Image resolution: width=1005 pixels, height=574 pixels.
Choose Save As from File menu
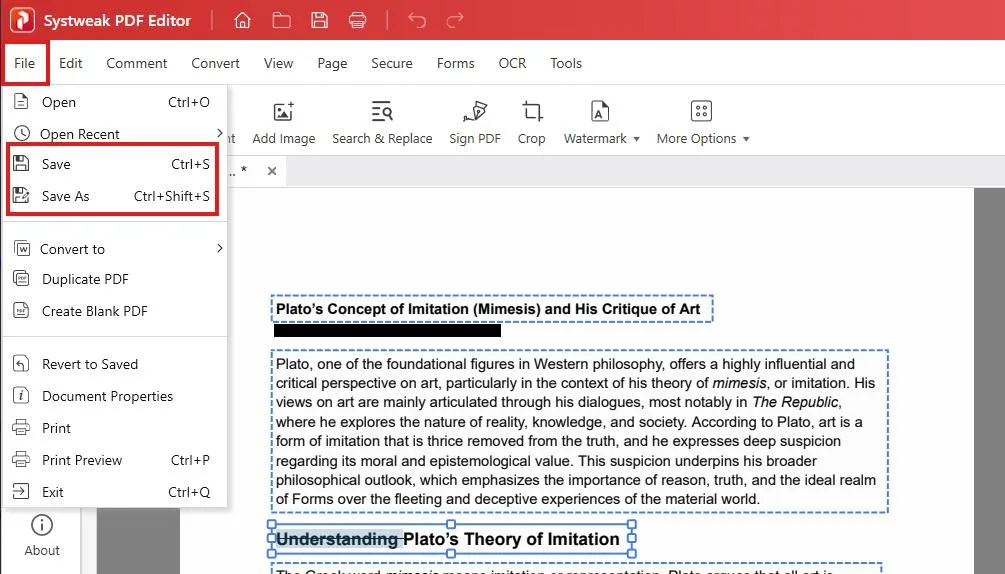click(x=66, y=197)
